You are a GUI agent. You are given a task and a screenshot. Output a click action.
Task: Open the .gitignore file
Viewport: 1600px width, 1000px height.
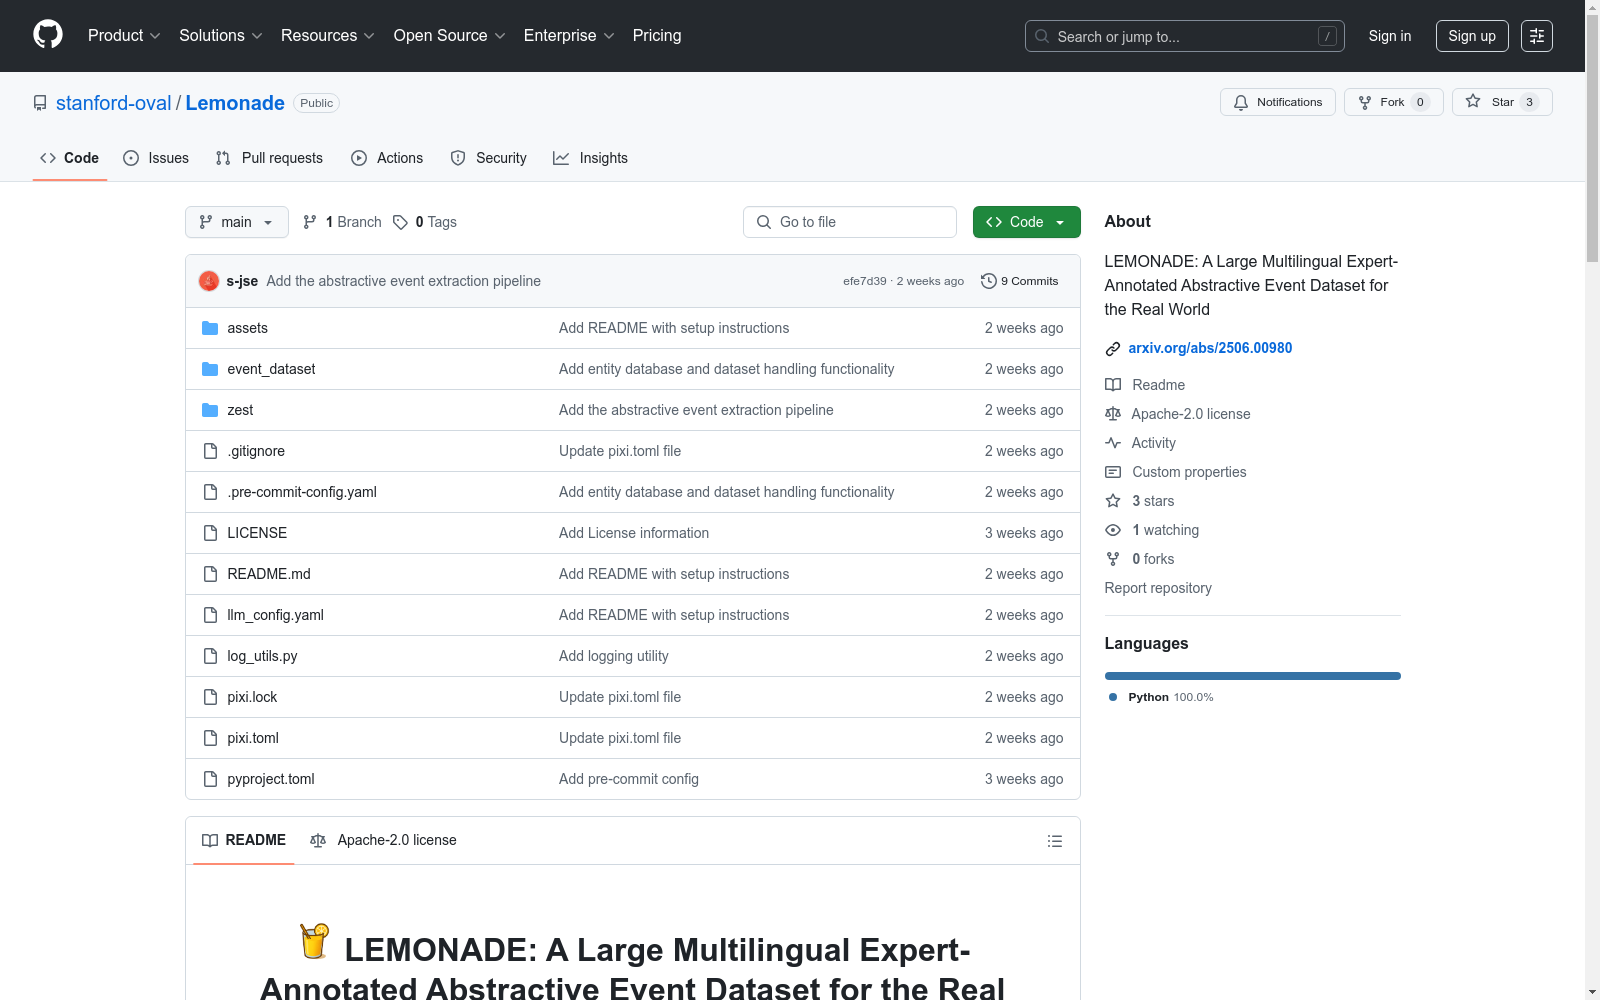[x=256, y=451]
